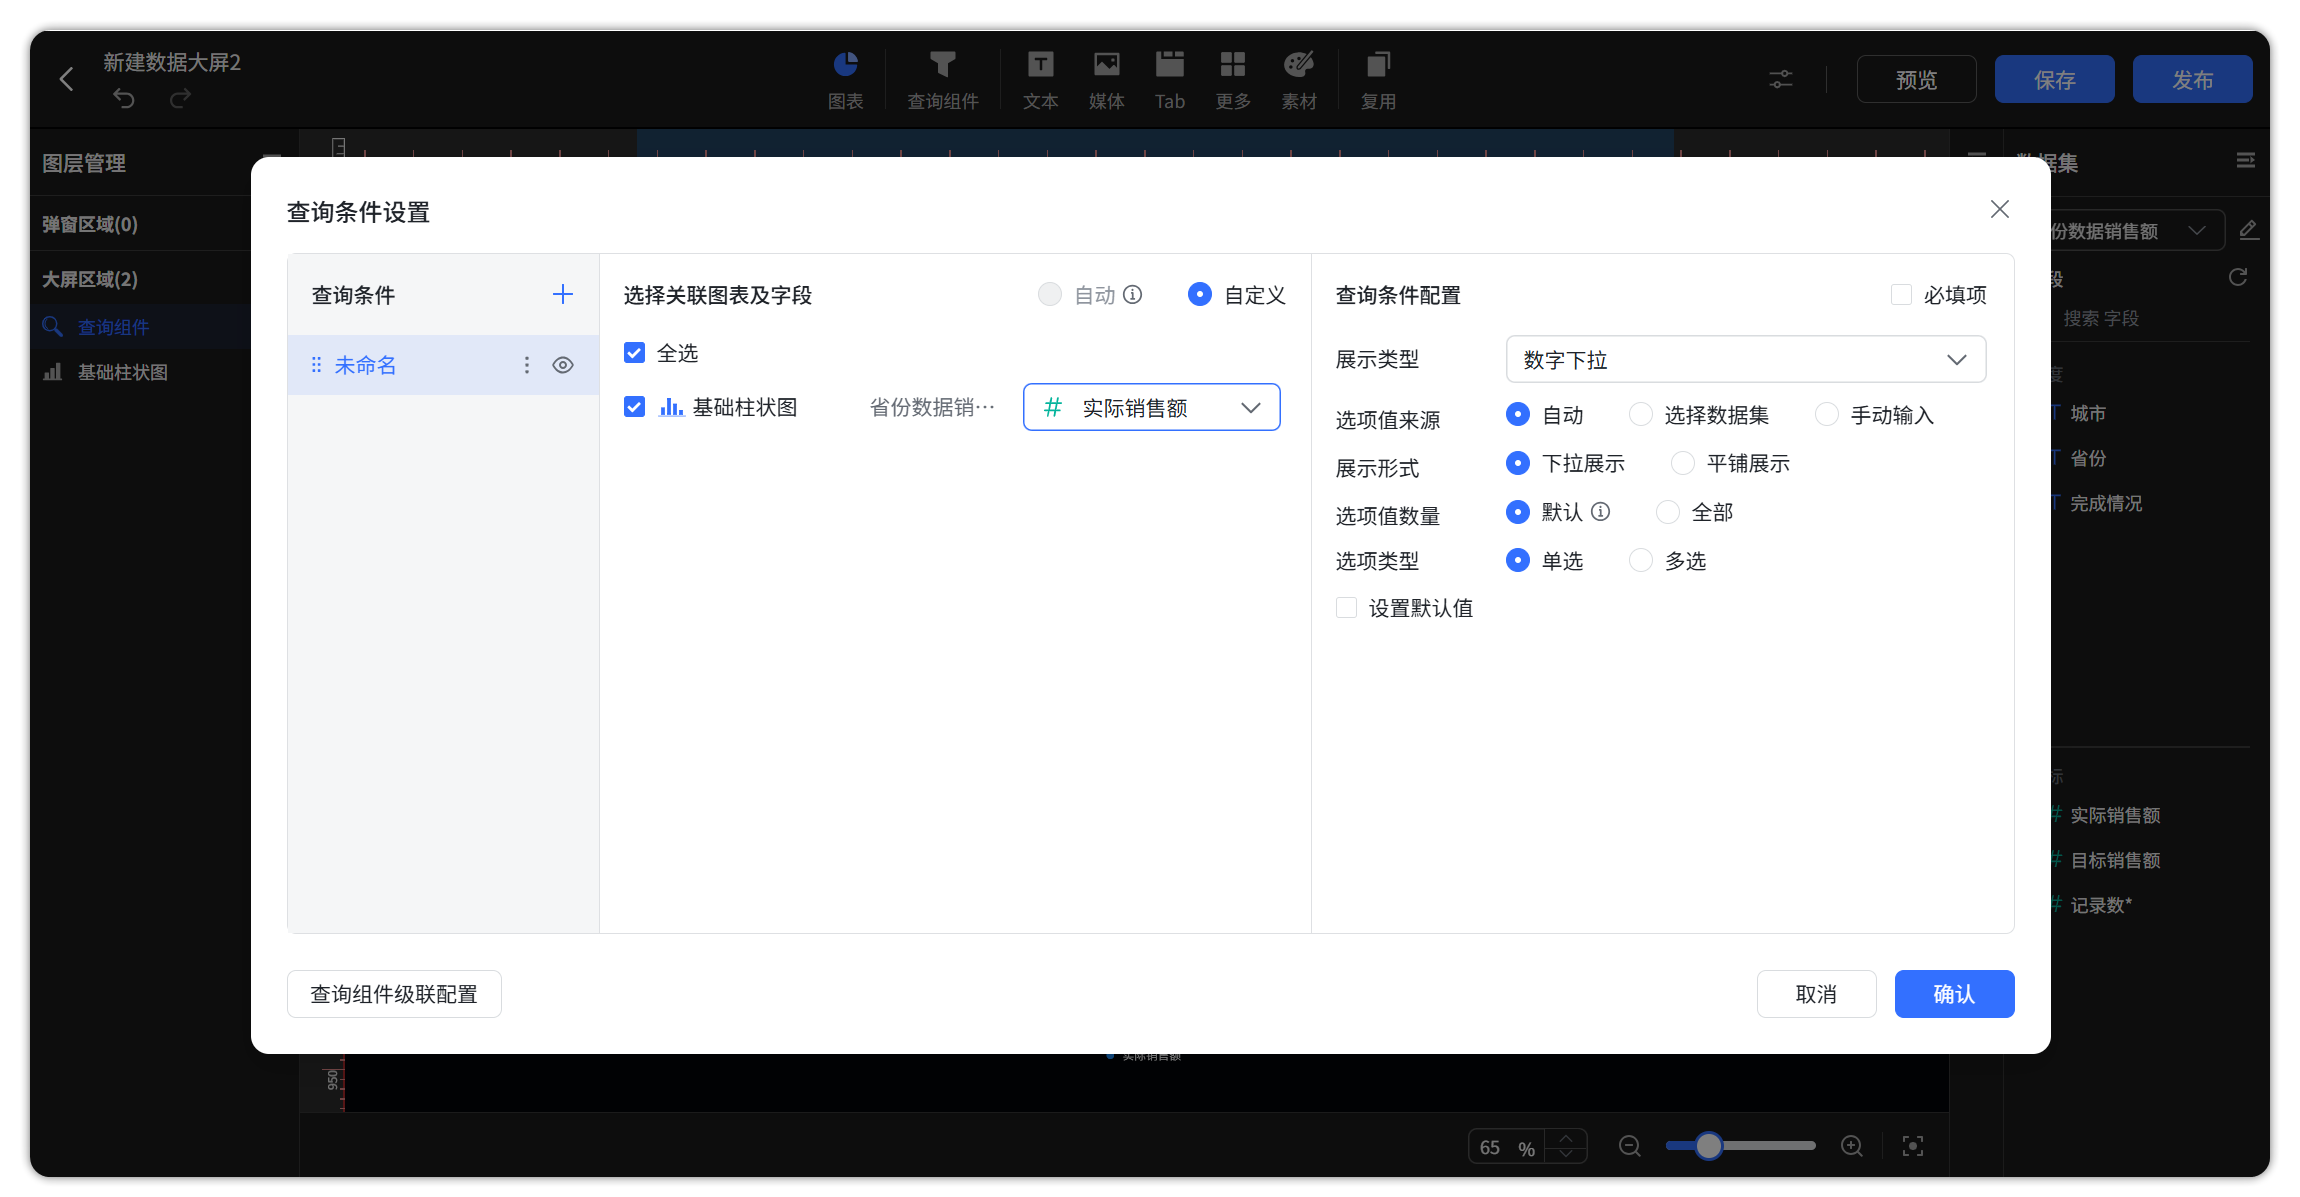Open the 查询组件 funnel toolbar icon
This screenshot has height=1197, width=2300.
(x=942, y=80)
